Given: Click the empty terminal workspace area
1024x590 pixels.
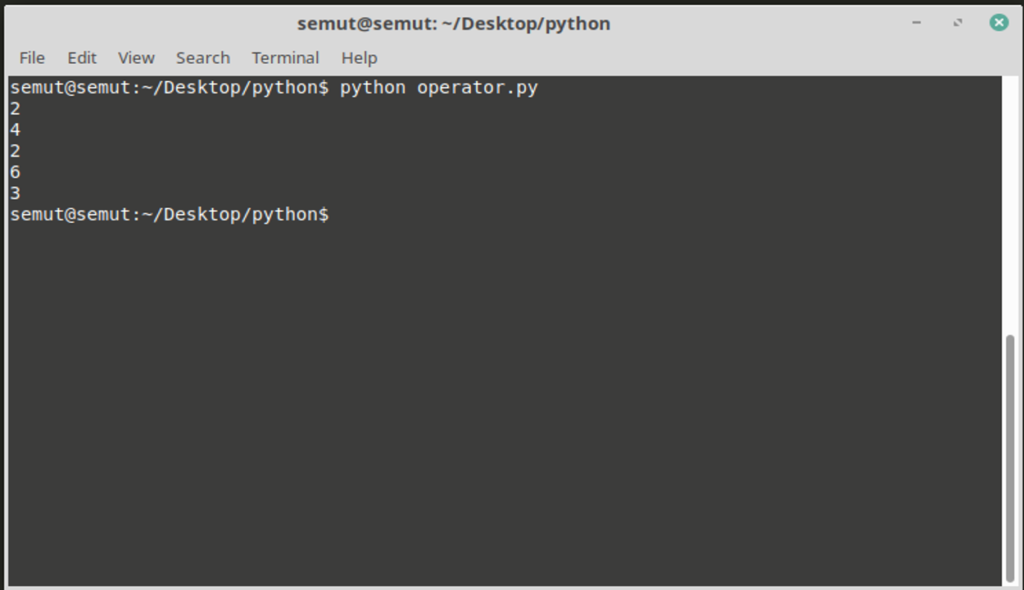Looking at the screenshot, I should [x=500, y=400].
